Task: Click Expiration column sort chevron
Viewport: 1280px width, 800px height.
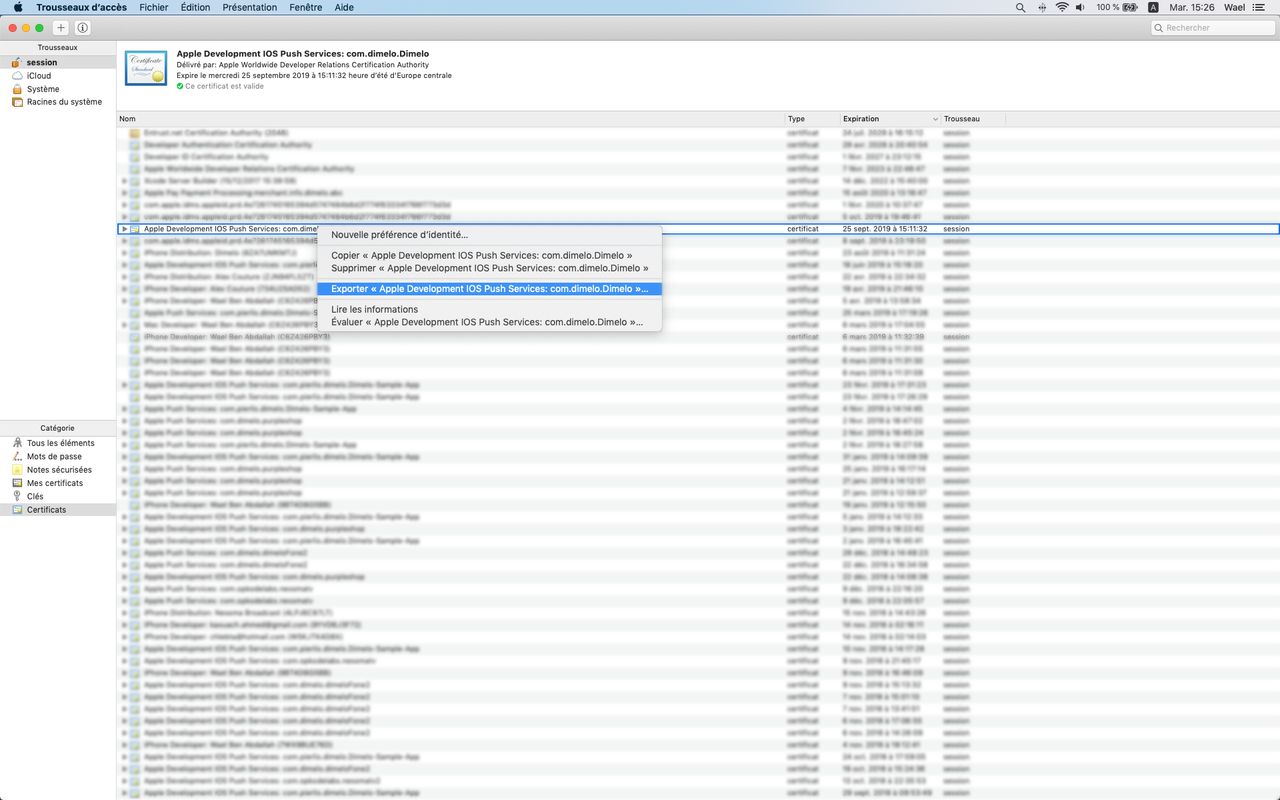Action: click(935, 119)
